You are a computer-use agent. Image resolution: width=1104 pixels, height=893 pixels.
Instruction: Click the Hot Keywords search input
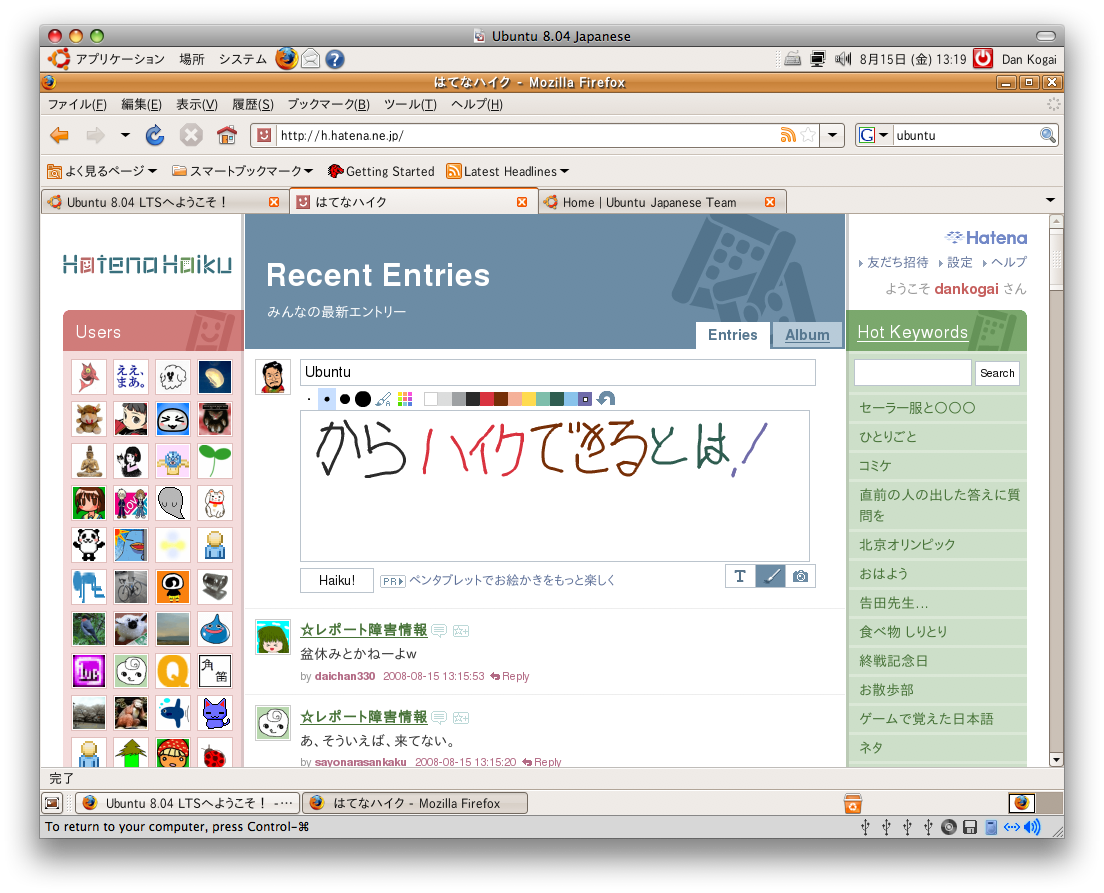[x=912, y=373]
